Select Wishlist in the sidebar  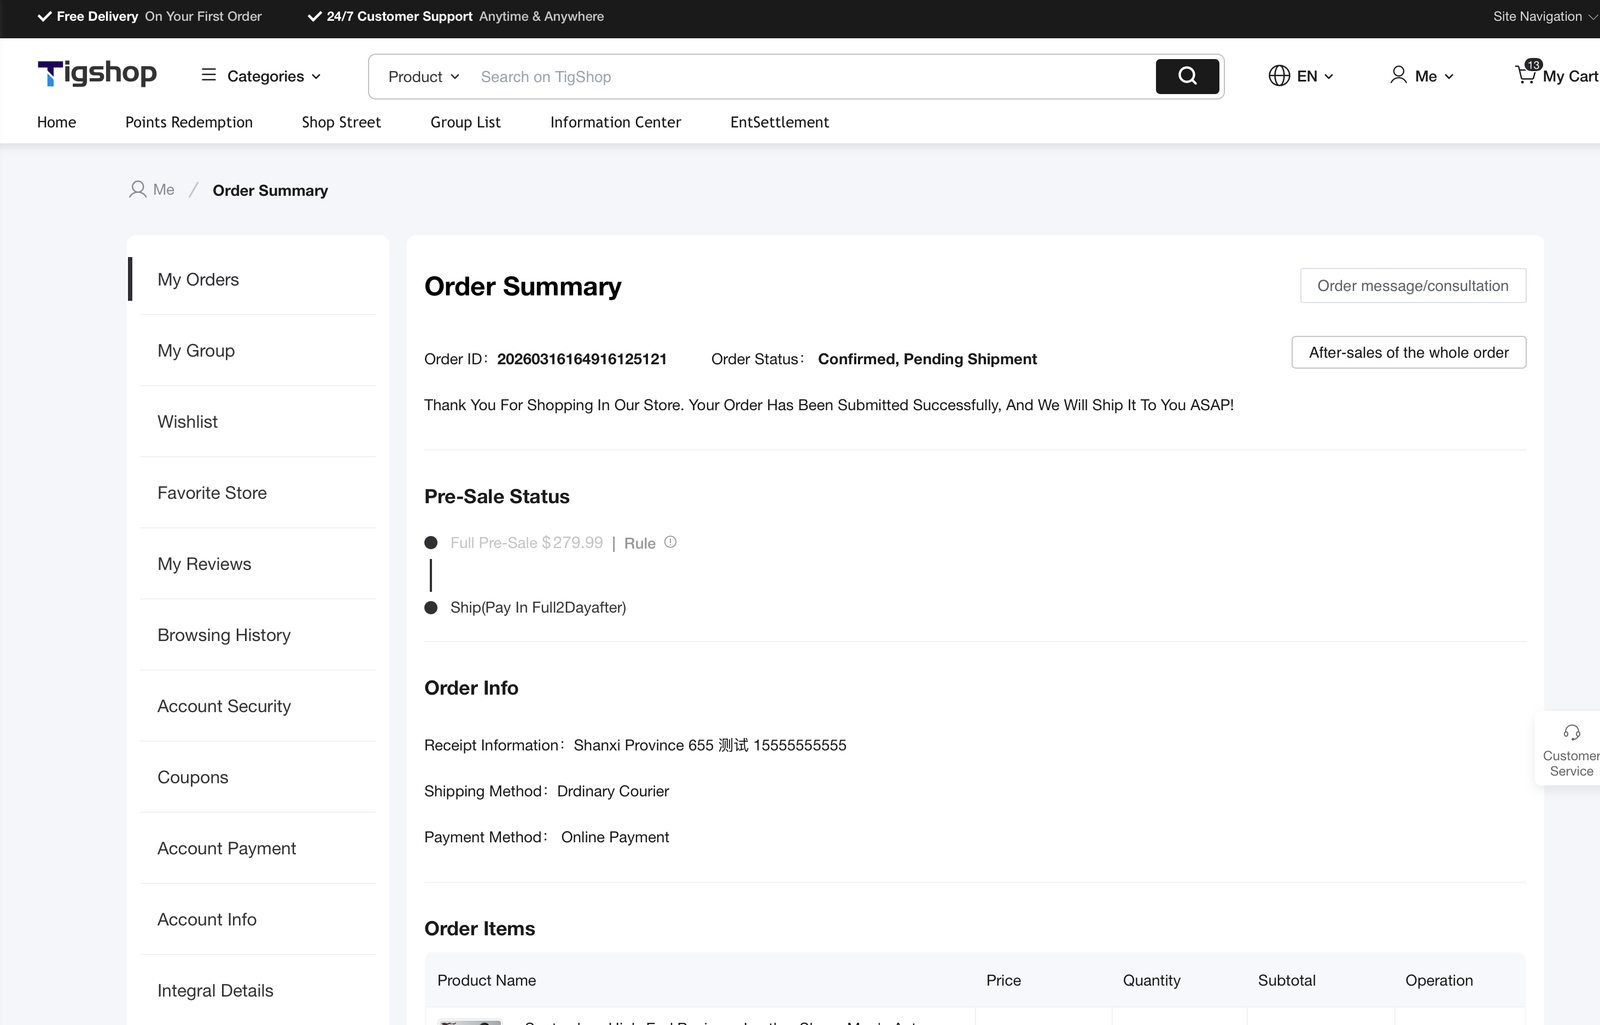(187, 422)
